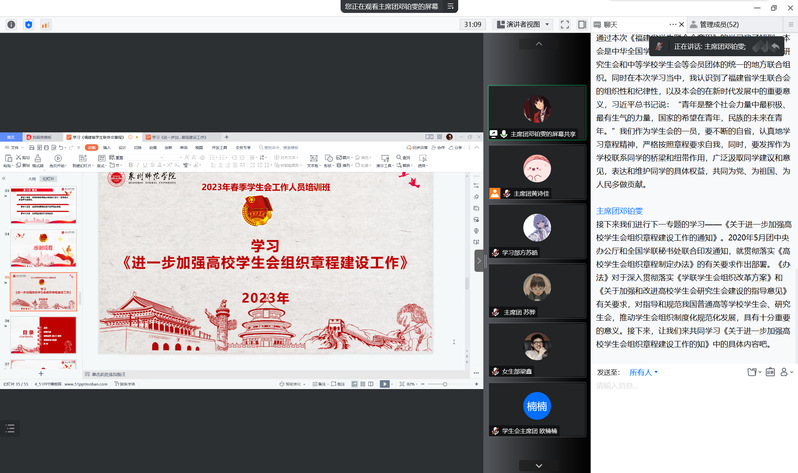Screen dimensions: 798x473
Task: Click mic icon on 主席团黄诗佳 tile
Action: [x=507, y=193]
